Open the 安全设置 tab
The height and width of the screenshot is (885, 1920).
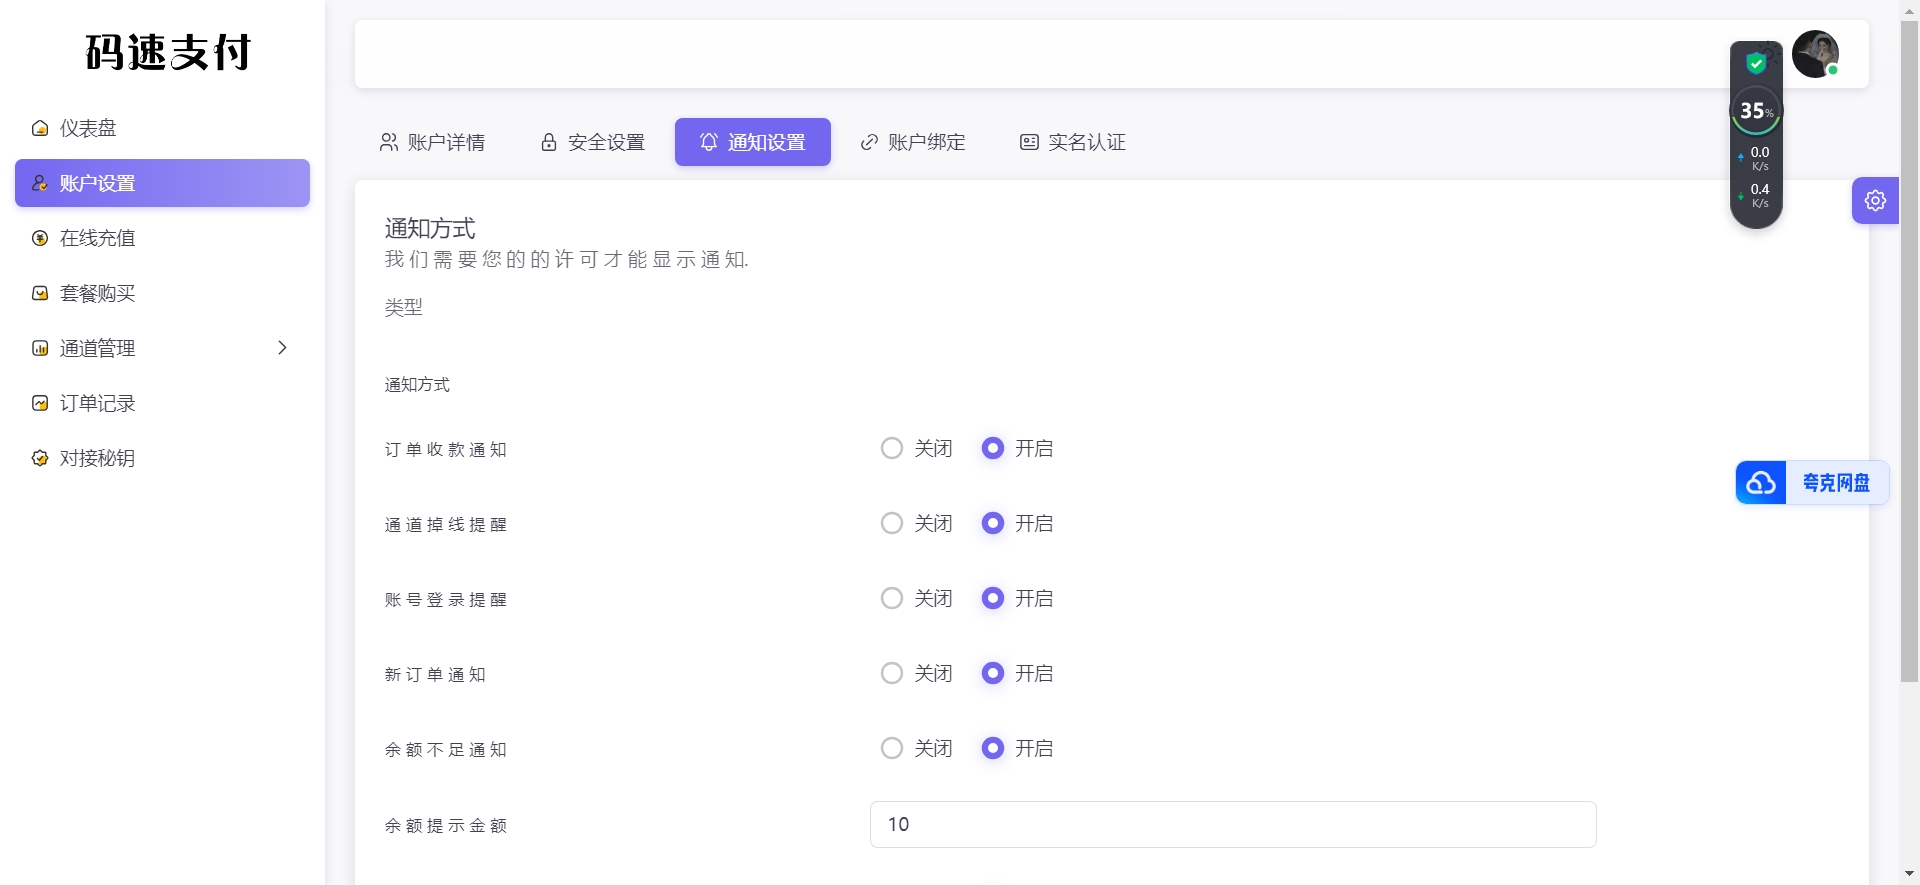pyautogui.click(x=592, y=142)
